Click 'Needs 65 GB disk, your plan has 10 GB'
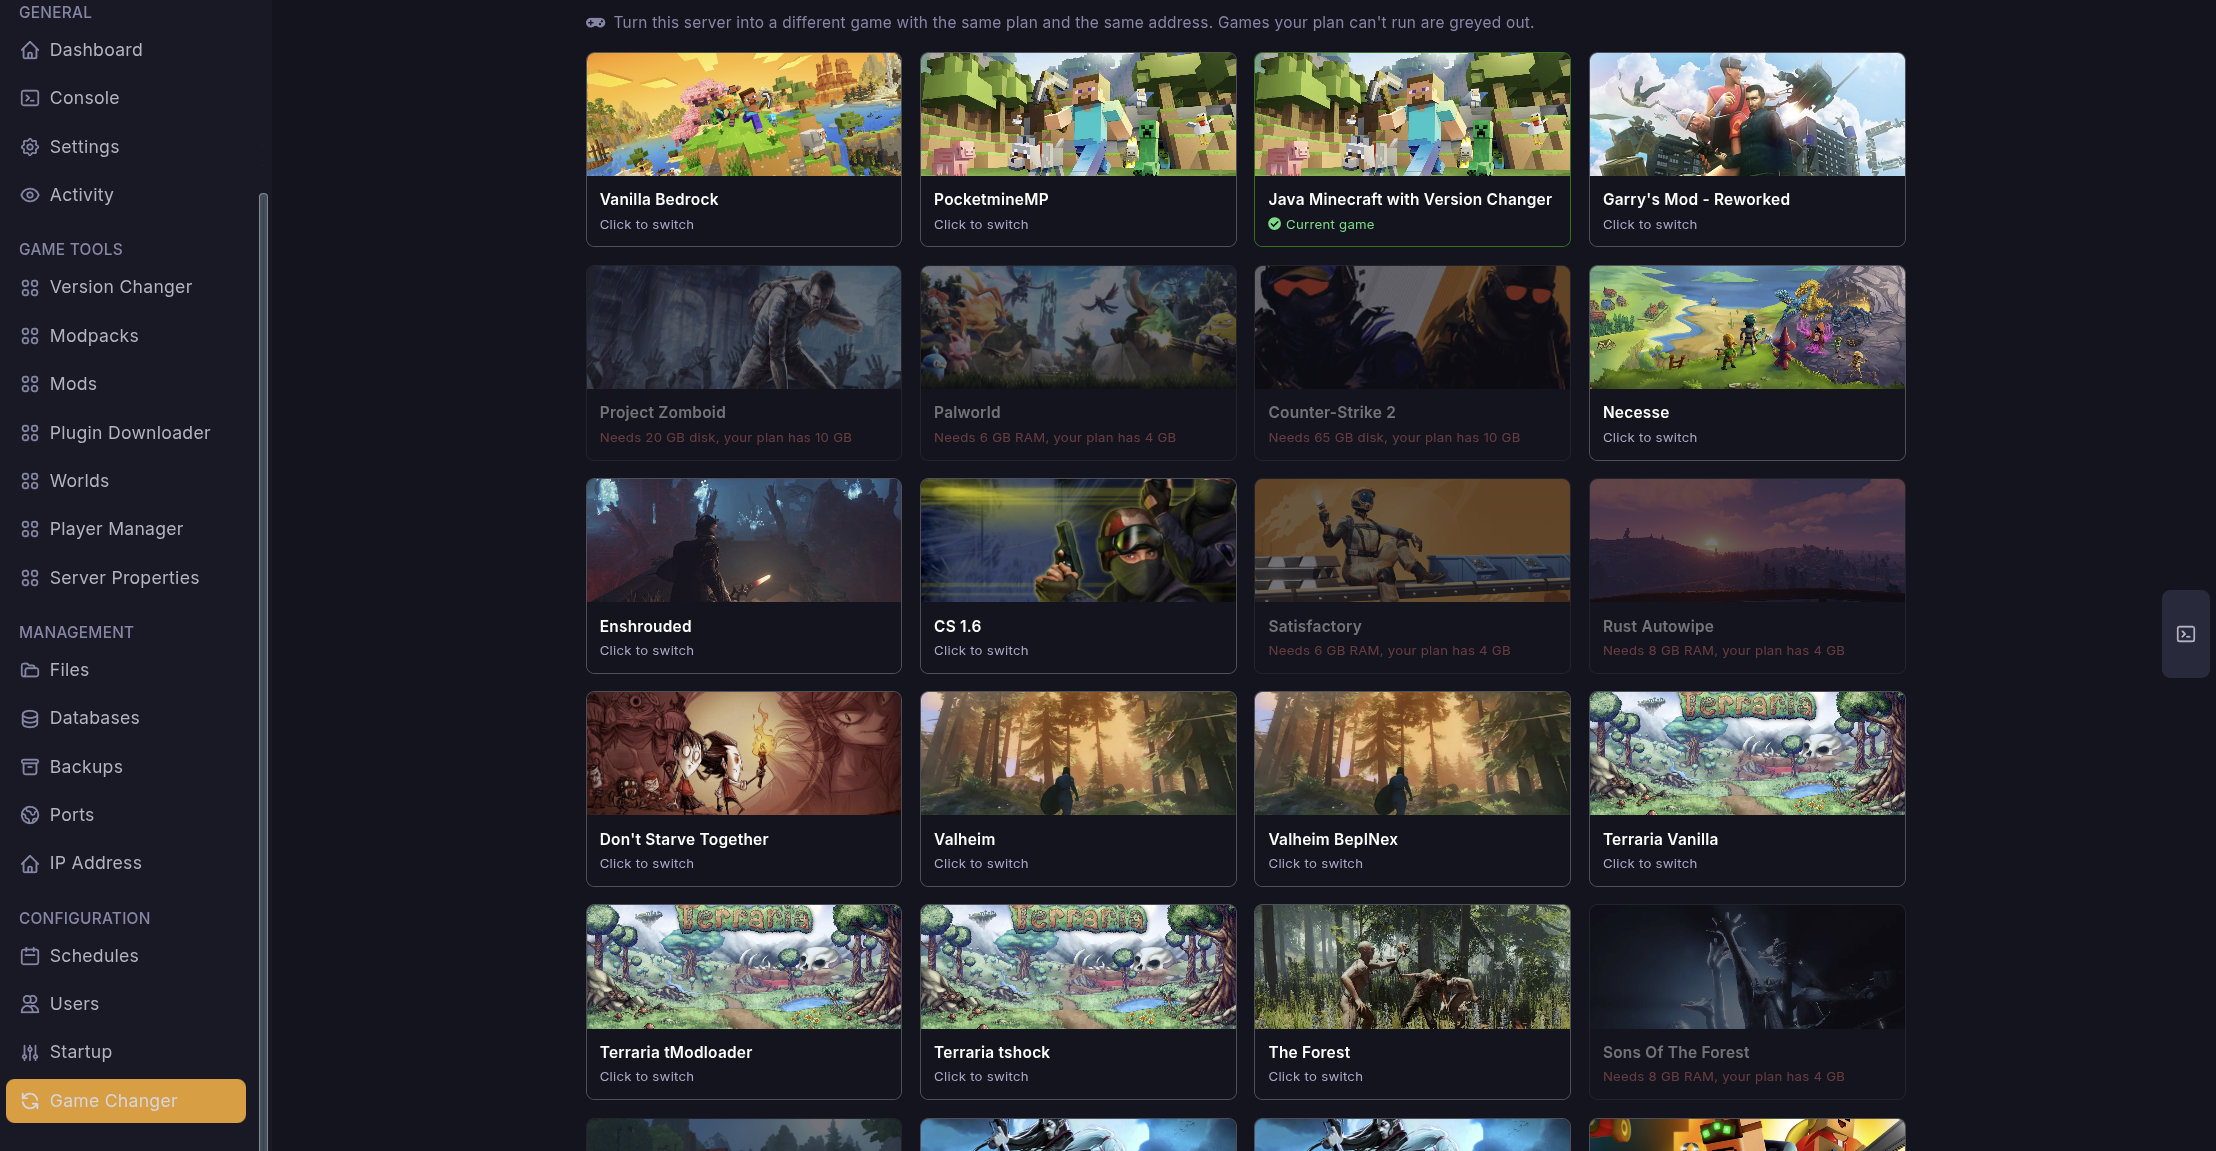Screen dimensions: 2216x1151 click(x=1394, y=438)
